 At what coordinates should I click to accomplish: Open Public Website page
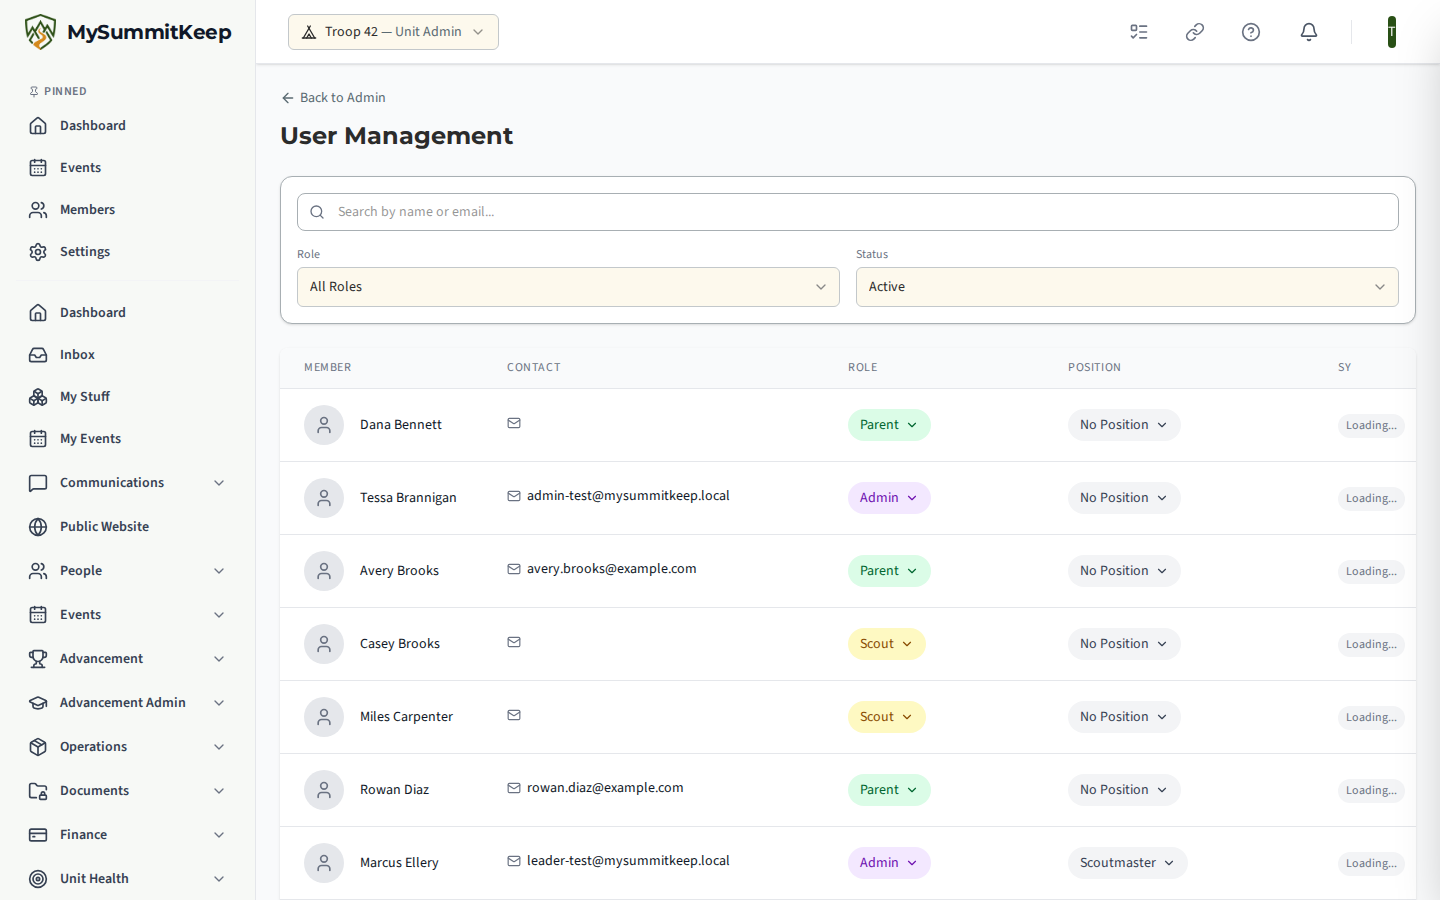click(128, 527)
